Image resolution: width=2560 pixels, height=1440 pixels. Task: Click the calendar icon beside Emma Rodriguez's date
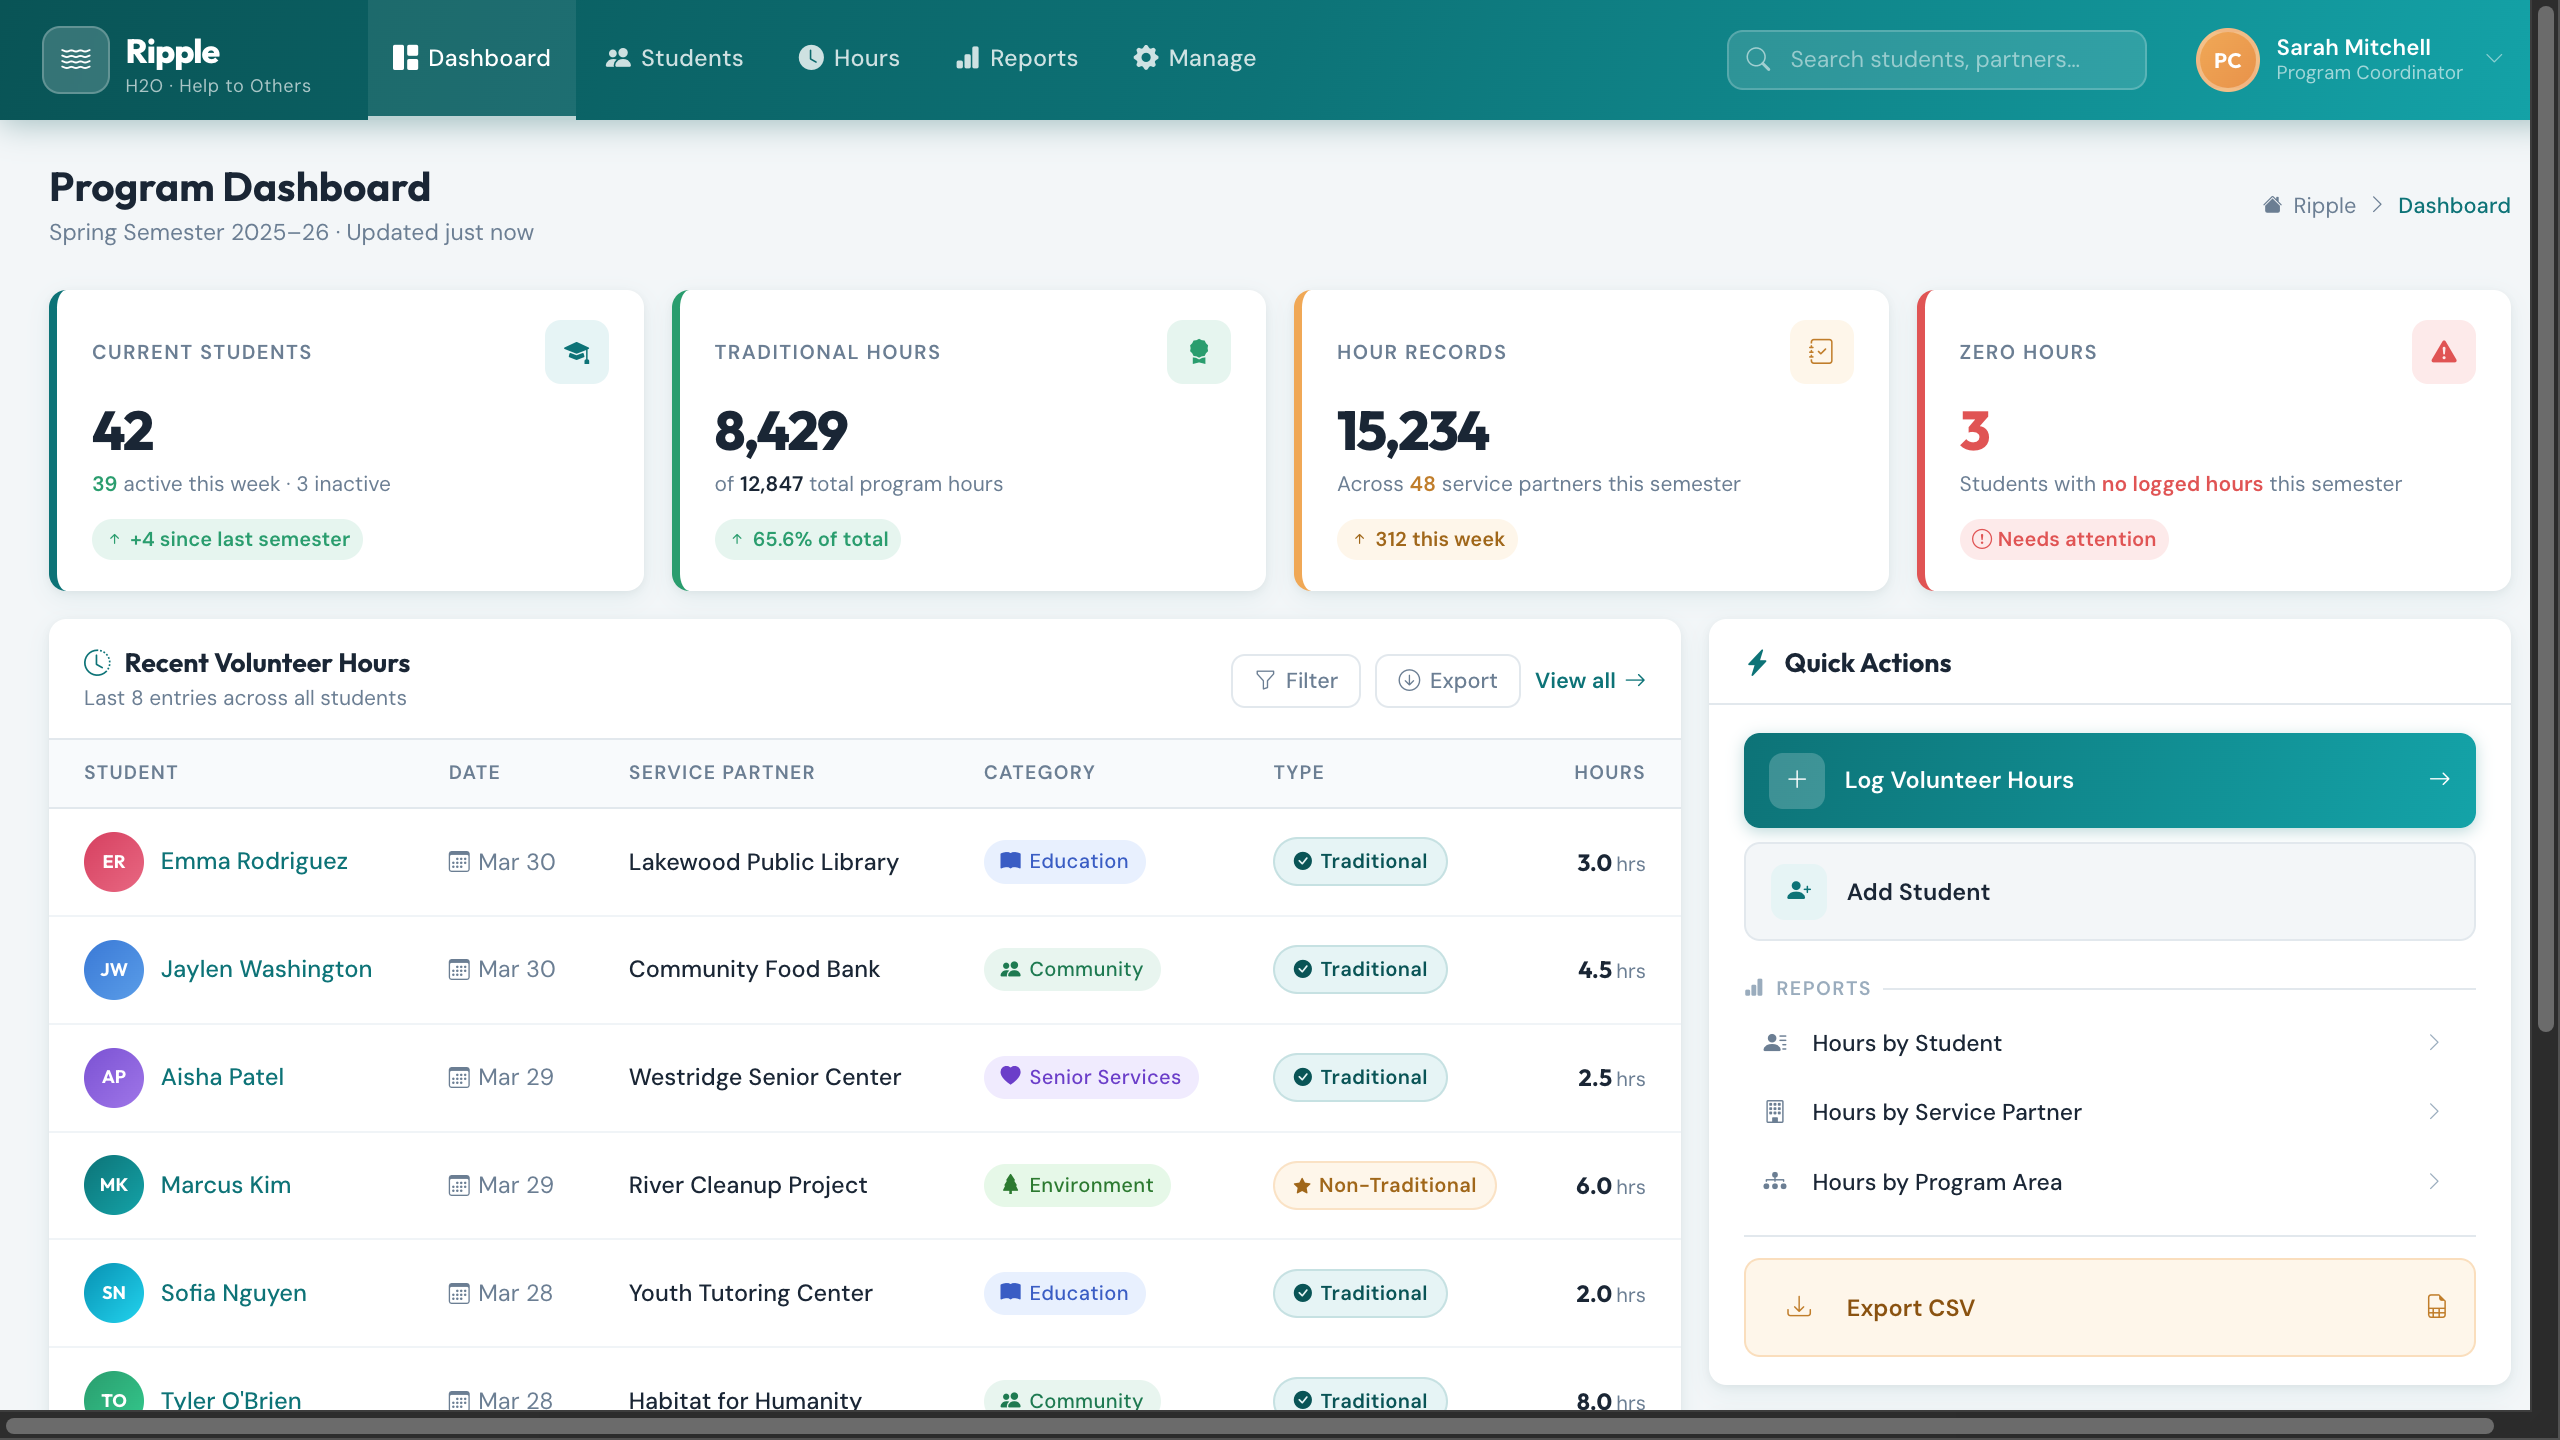[458, 861]
